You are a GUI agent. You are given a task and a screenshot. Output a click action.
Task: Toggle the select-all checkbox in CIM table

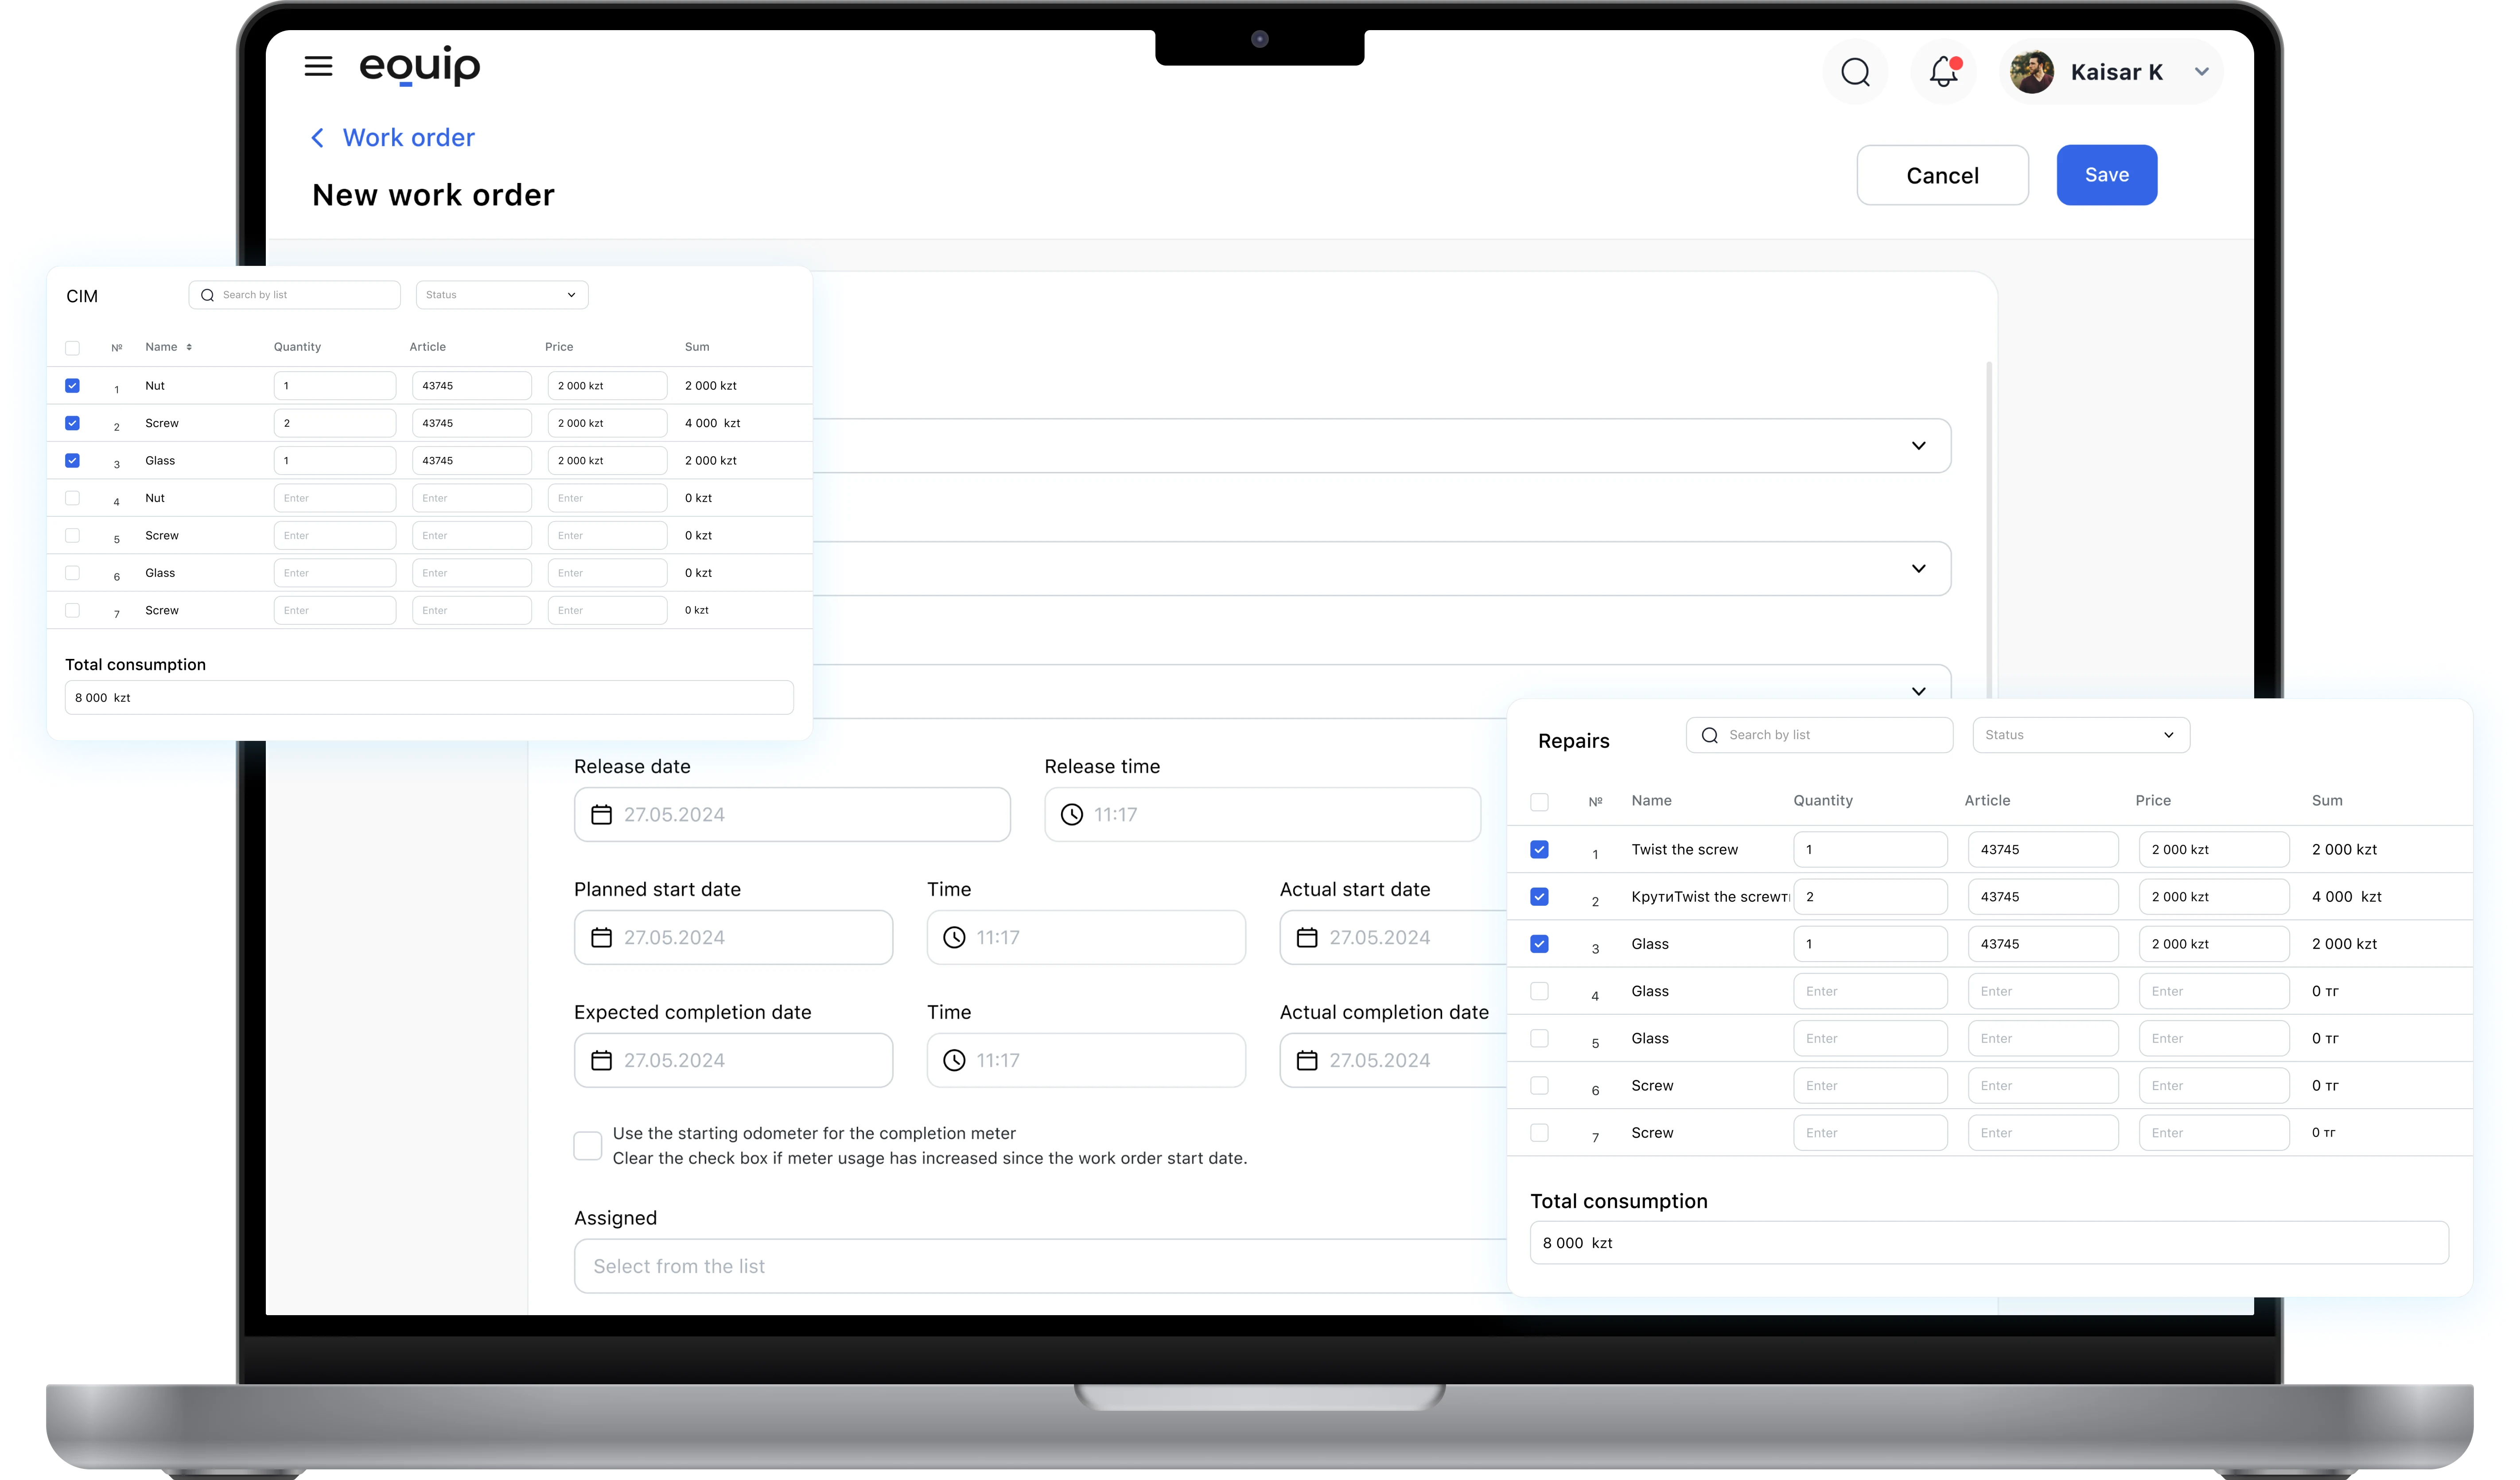(72, 348)
